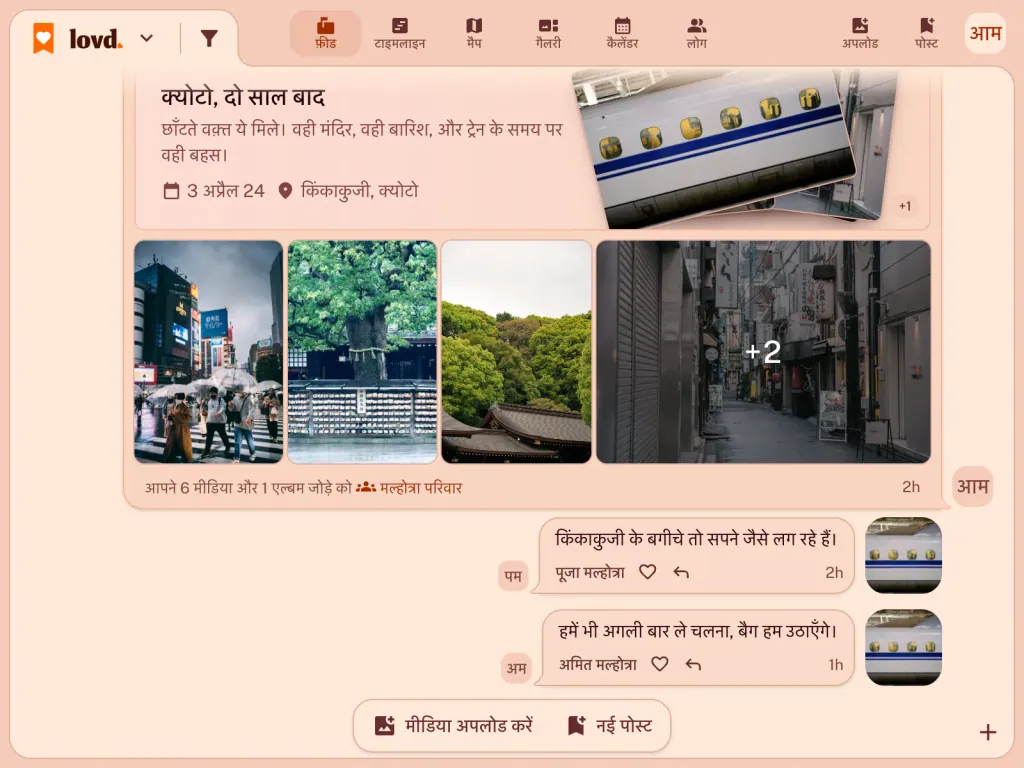Click the 2h timestamp on the post footer

click(x=910, y=487)
